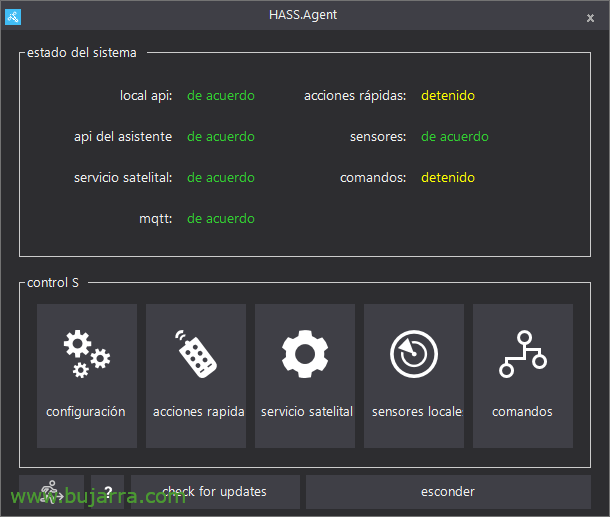Click the api del asistente status value
This screenshot has width=610, height=517.
221,137
